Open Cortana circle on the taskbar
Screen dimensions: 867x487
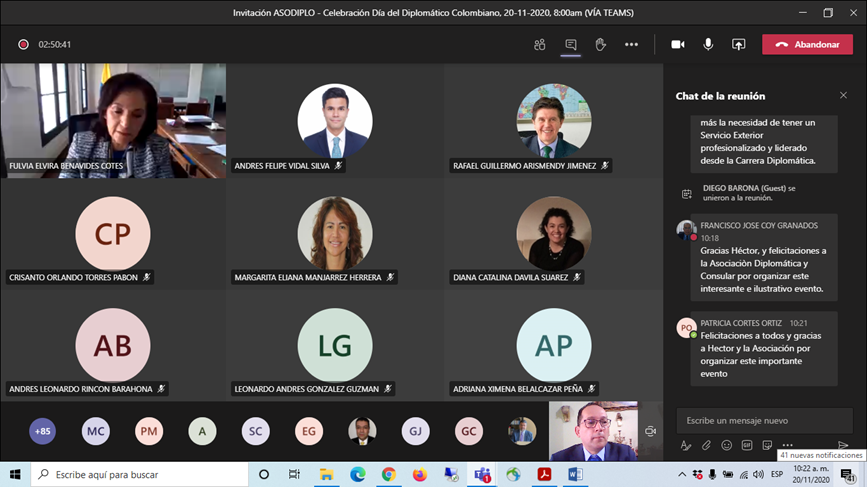[x=264, y=475]
